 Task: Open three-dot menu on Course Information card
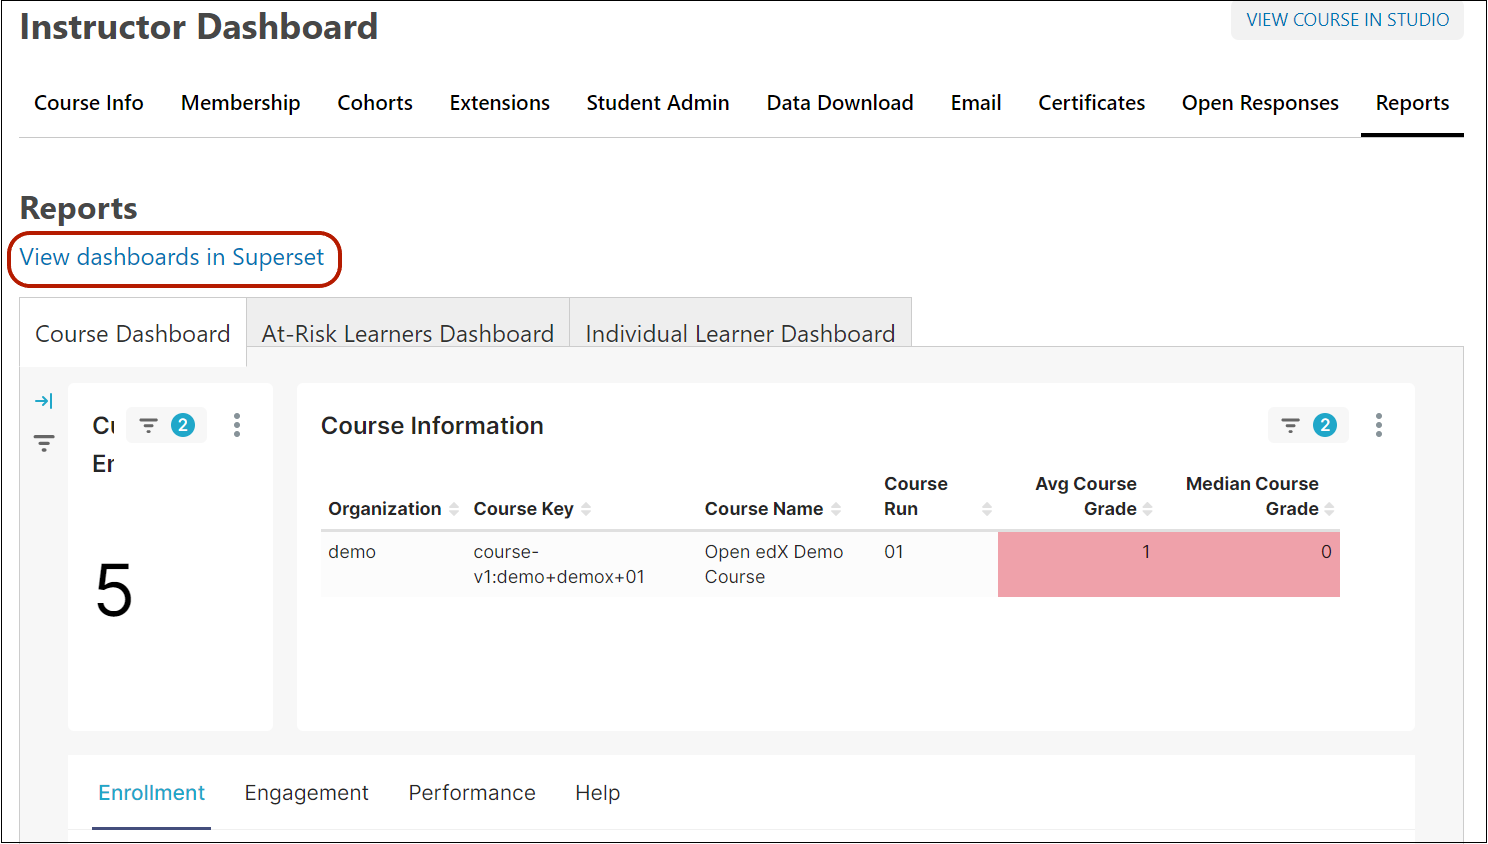pos(1378,425)
